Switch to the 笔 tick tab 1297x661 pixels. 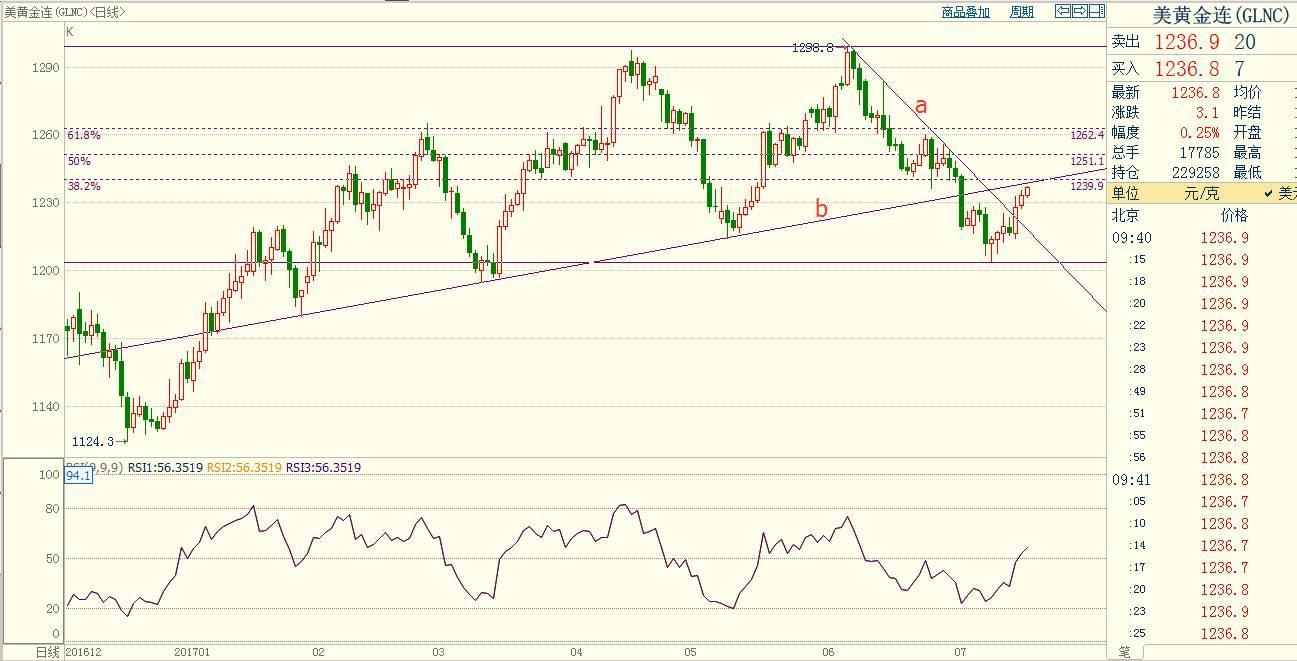1124,652
